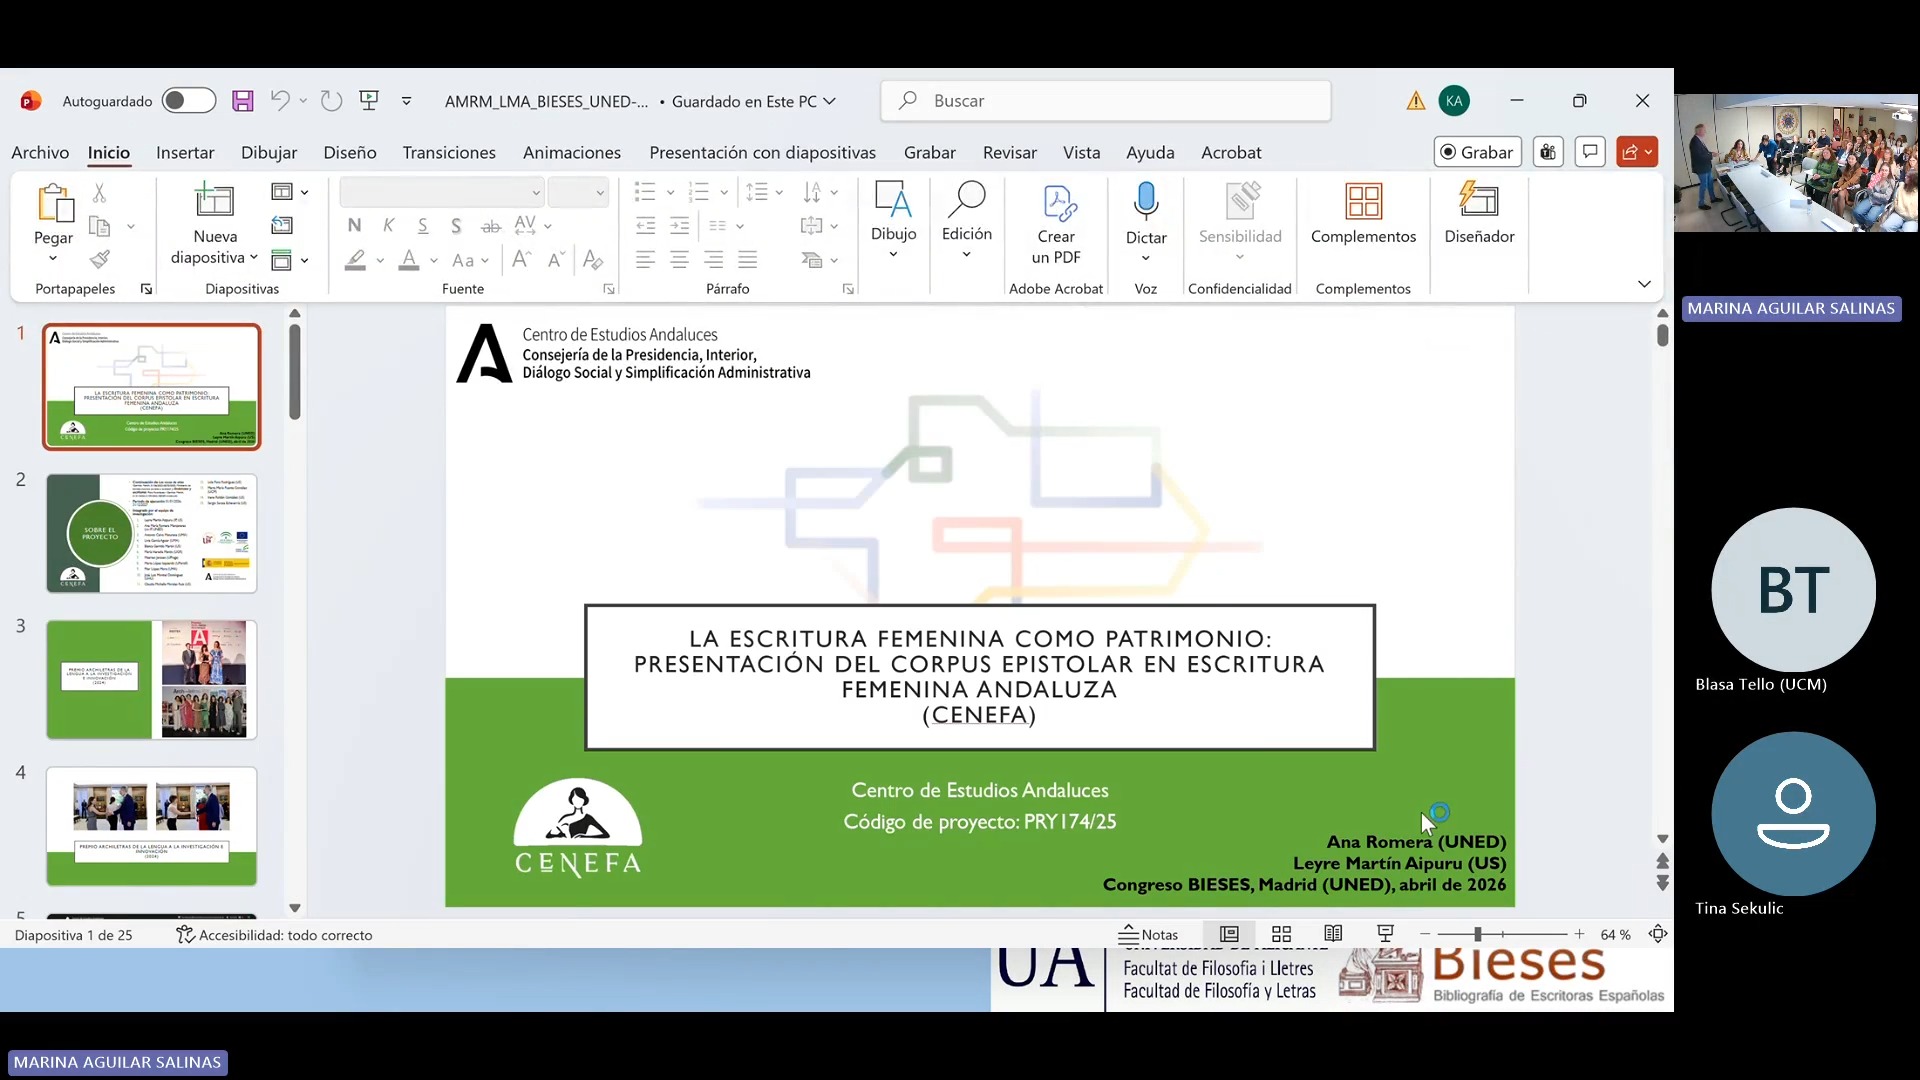Viewport: 1920px width, 1080px height.
Task: Click the Reset slide icon
Action: point(282,226)
